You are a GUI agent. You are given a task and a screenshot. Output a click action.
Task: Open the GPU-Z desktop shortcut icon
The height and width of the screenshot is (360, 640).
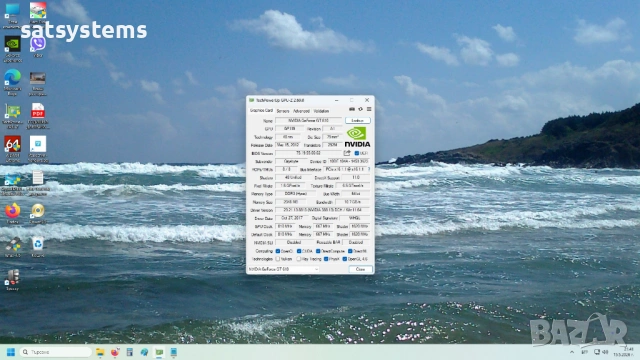pyautogui.click(x=13, y=111)
